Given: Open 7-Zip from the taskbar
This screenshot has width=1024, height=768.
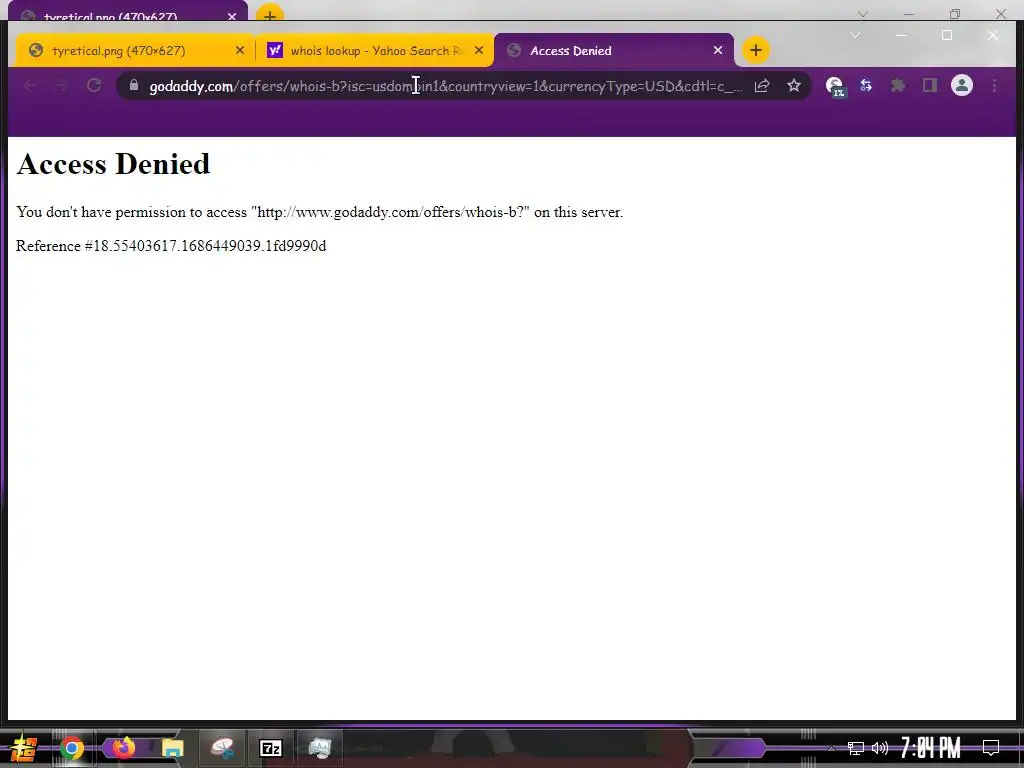Looking at the screenshot, I should point(270,748).
